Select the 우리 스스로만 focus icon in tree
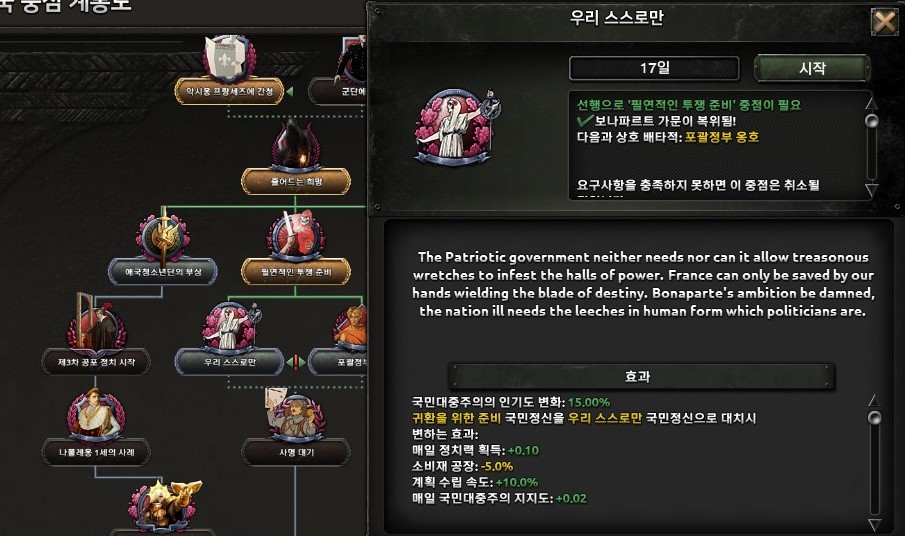Image resolution: width=905 pixels, height=536 pixels. pyautogui.click(x=230, y=326)
